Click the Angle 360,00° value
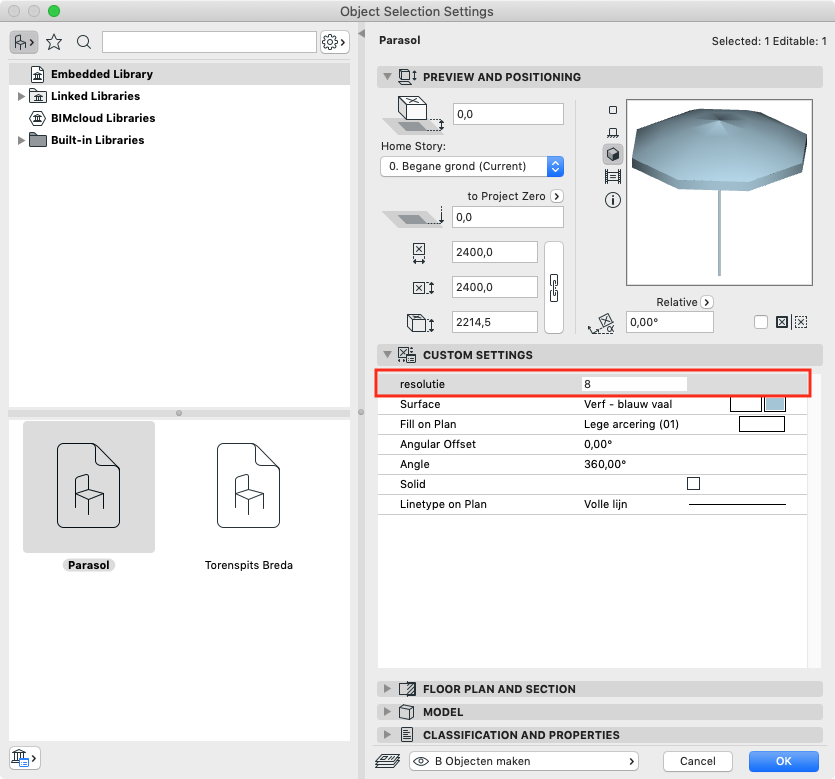The height and width of the screenshot is (779, 835). click(605, 464)
